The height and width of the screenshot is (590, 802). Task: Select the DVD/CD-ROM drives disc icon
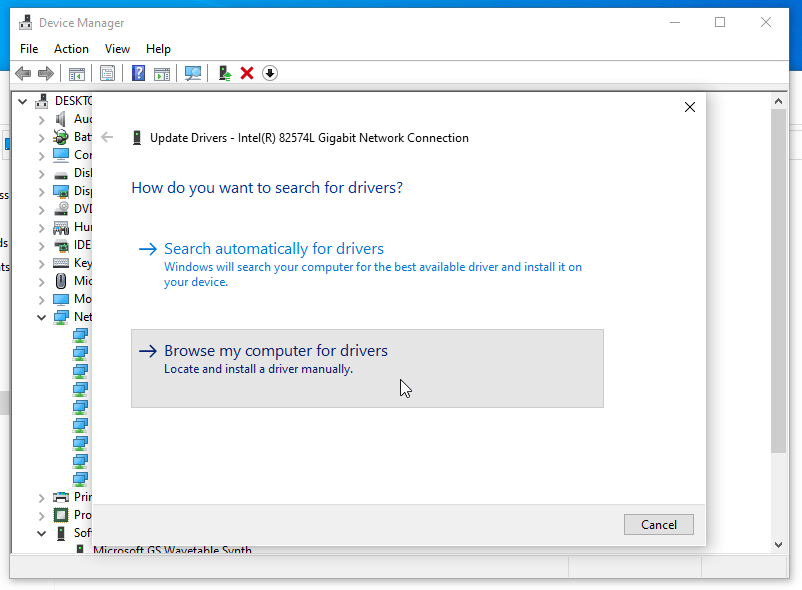[61, 209]
